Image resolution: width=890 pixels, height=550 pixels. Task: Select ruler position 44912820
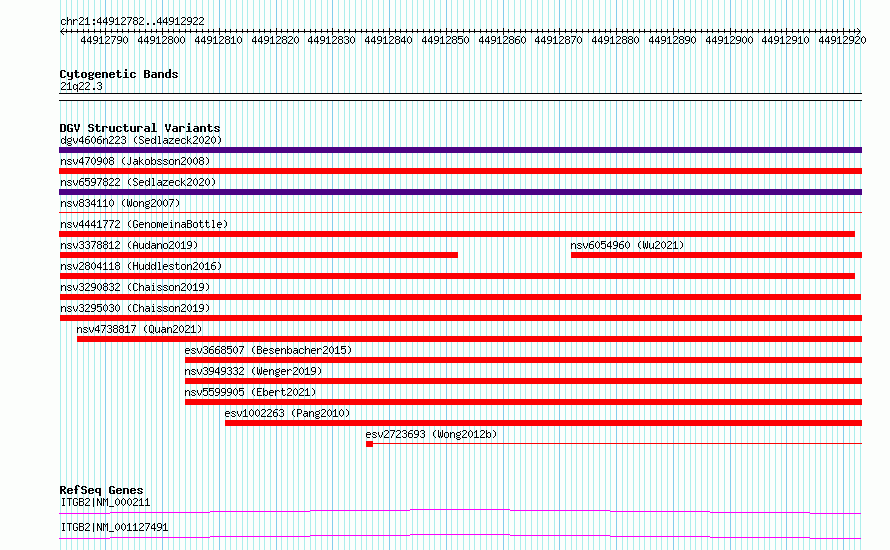tap(275, 40)
